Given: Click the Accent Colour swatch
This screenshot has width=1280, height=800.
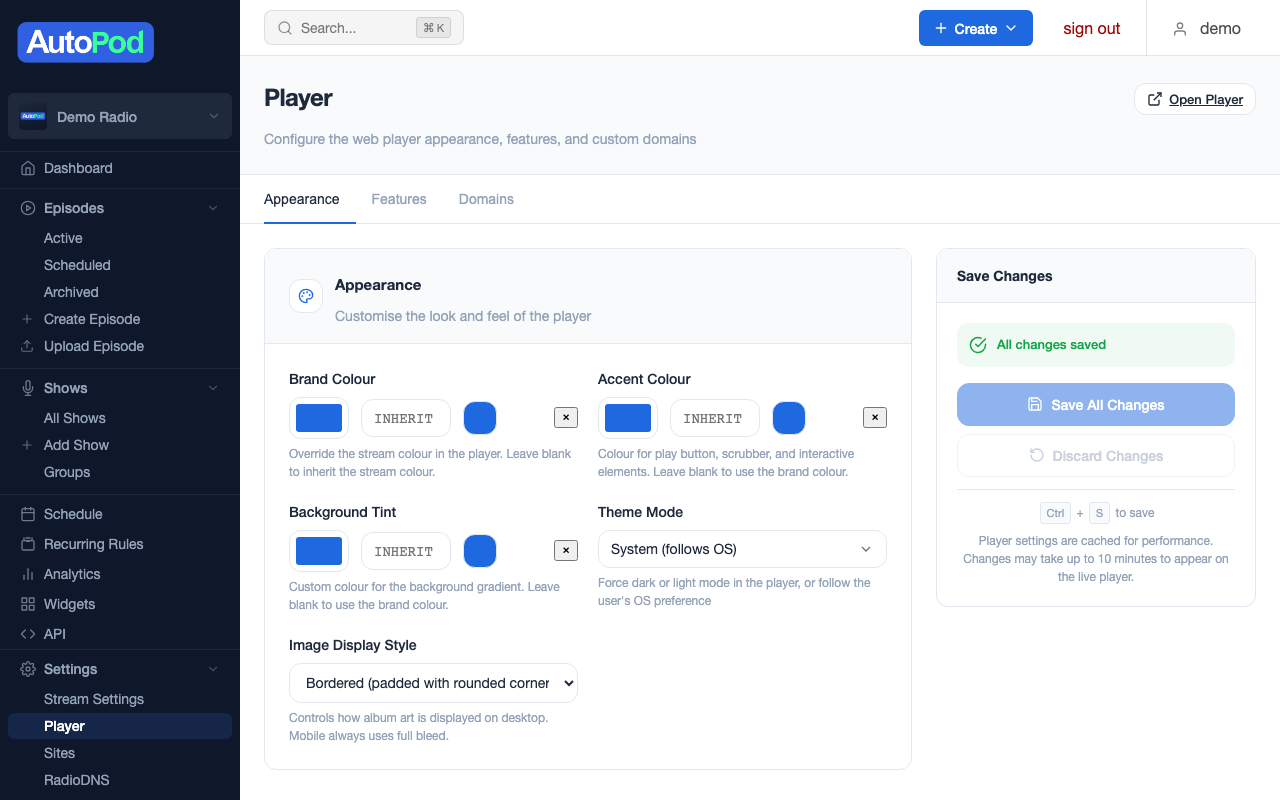Looking at the screenshot, I should pos(627,417).
